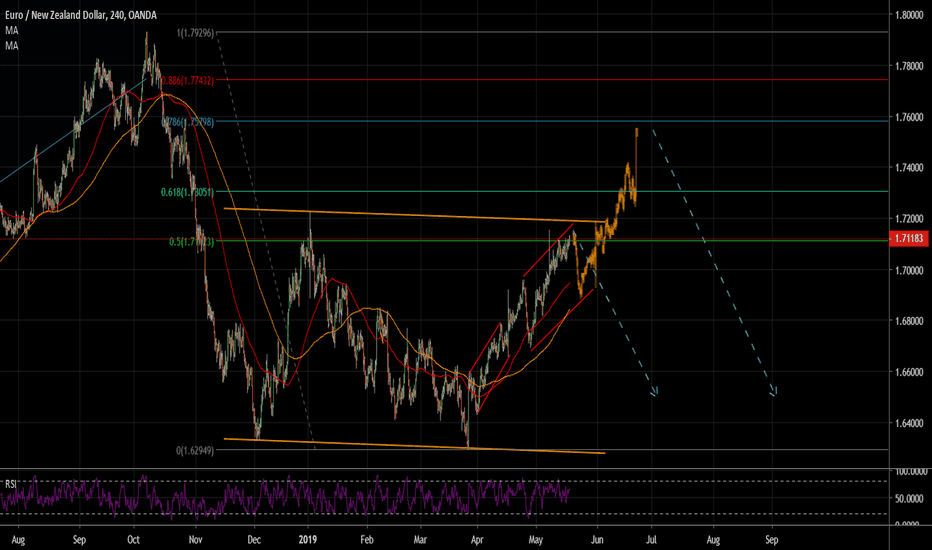The image size is (932, 550).
Task: Click the 0.886(1.77432) Fibonacci label
Action: pos(187,80)
